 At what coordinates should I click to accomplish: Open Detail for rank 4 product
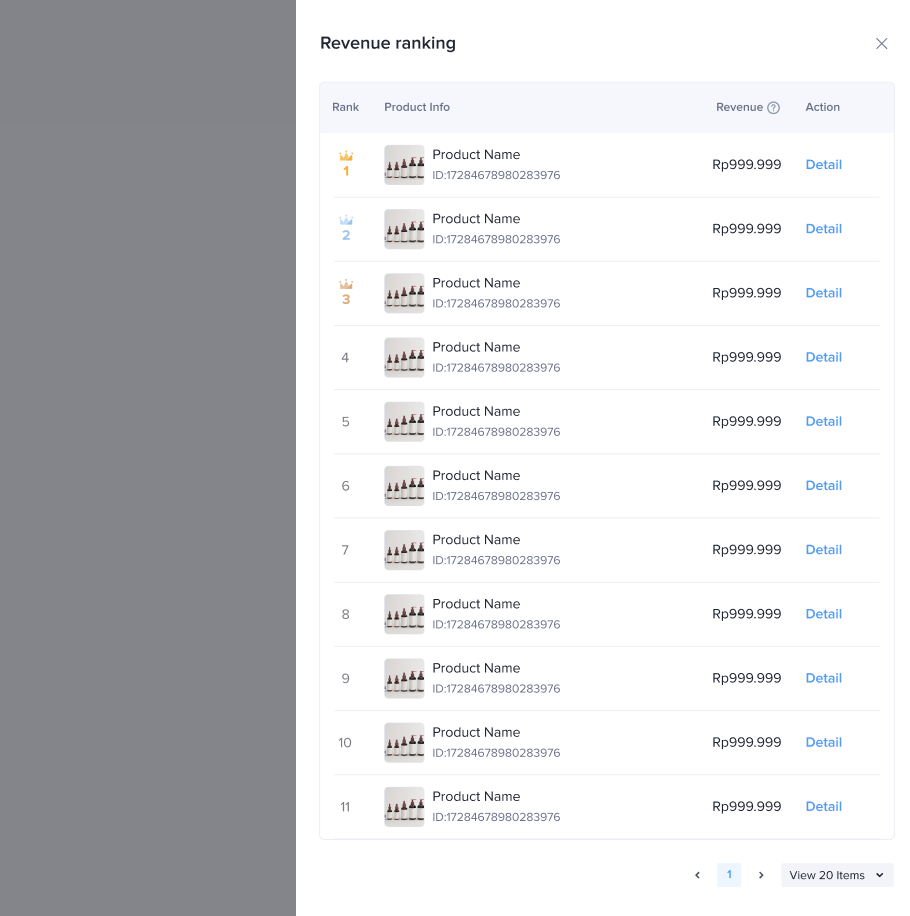click(823, 357)
